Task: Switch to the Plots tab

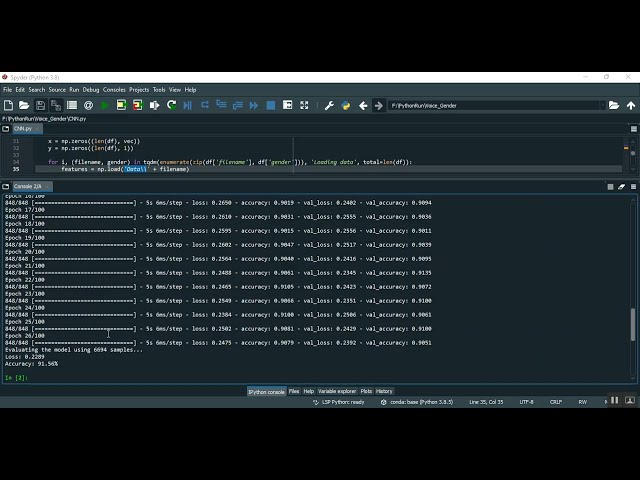Action: click(366, 391)
